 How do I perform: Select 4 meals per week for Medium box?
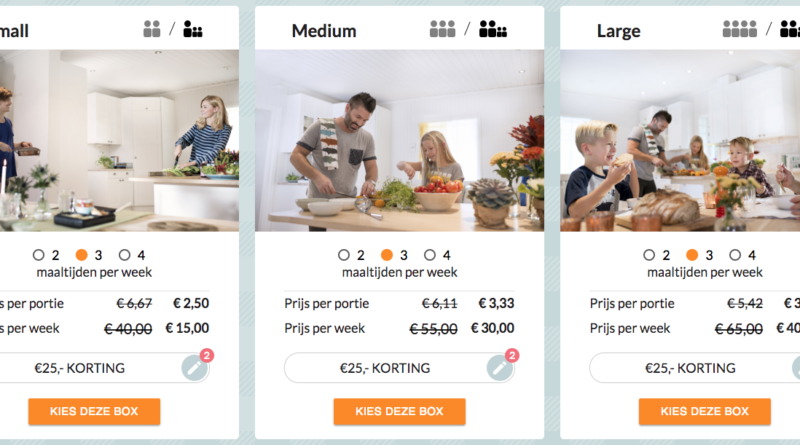point(430,255)
